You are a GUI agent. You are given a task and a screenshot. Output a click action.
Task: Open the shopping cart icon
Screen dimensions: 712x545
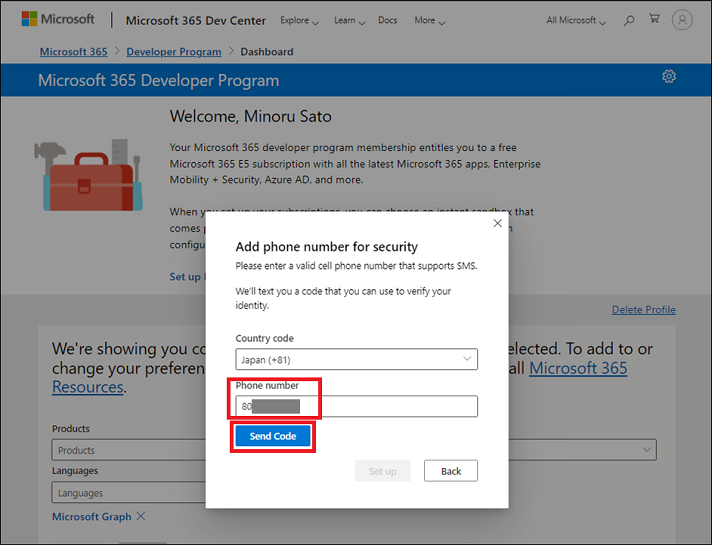click(654, 19)
